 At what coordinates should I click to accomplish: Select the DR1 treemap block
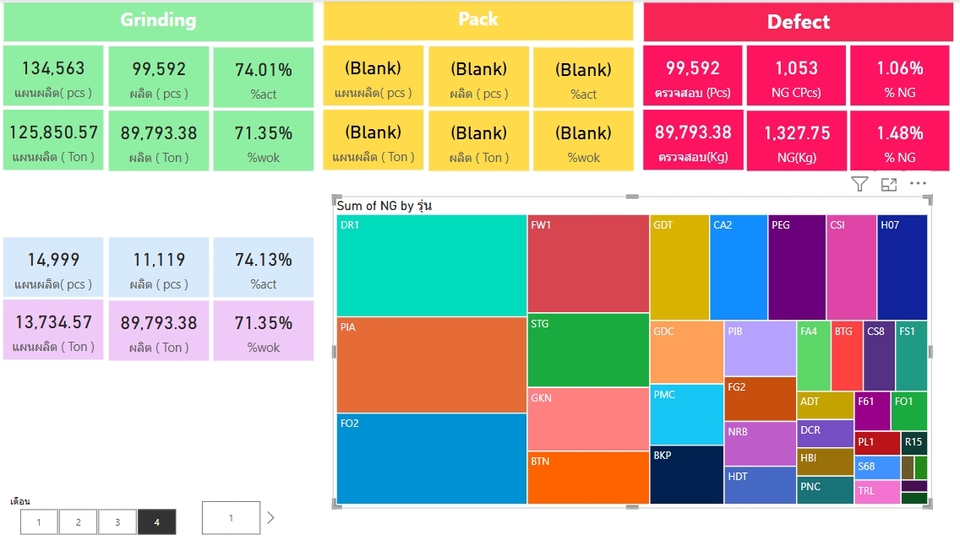(x=432, y=265)
